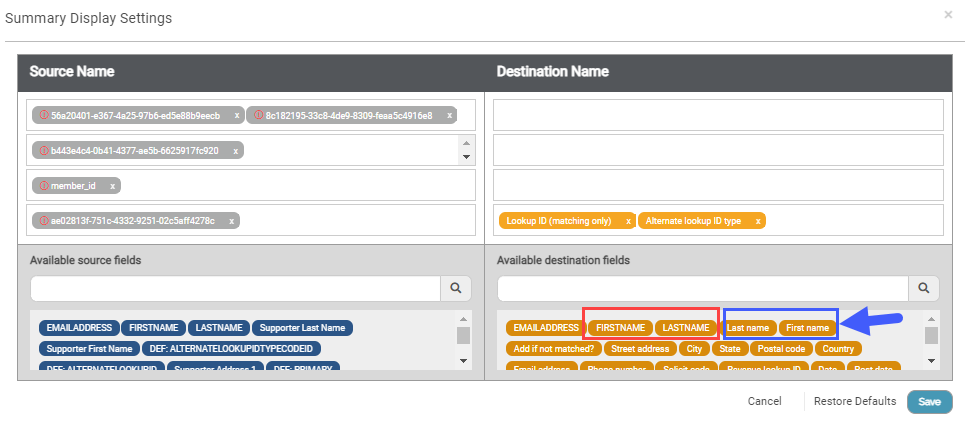Select LASTNAME destination field chip
This screenshot has height=426, width=974.
(x=686, y=327)
